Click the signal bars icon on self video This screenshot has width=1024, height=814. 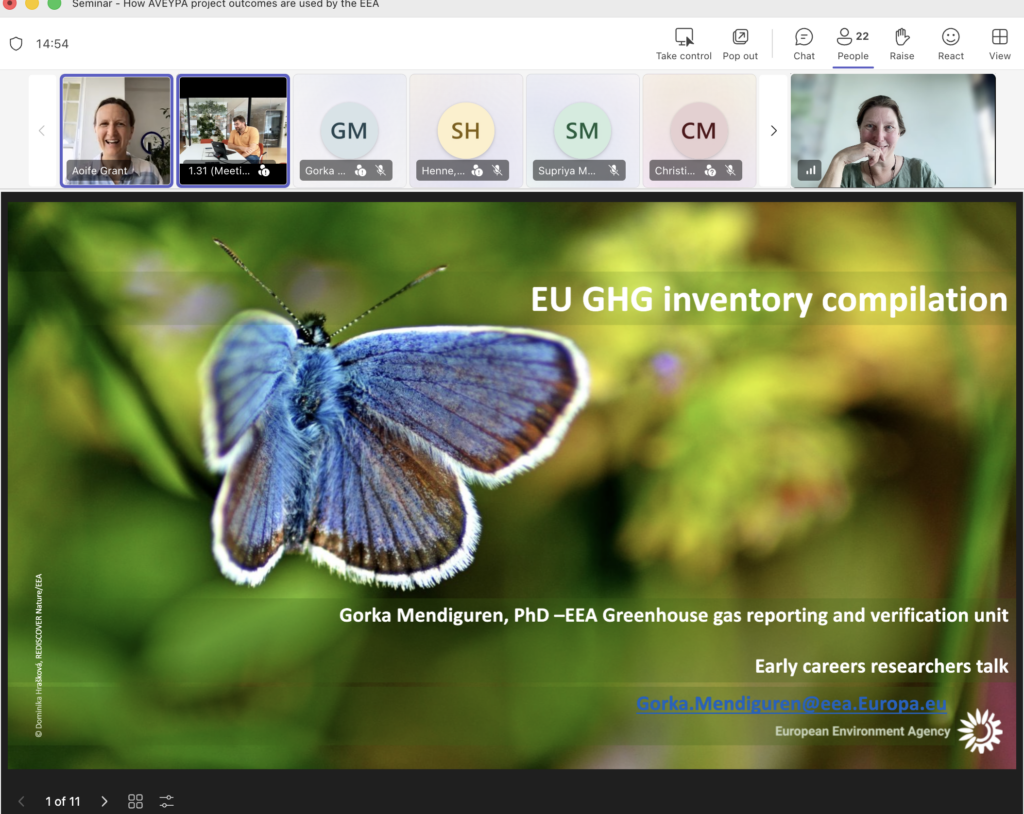tap(810, 171)
